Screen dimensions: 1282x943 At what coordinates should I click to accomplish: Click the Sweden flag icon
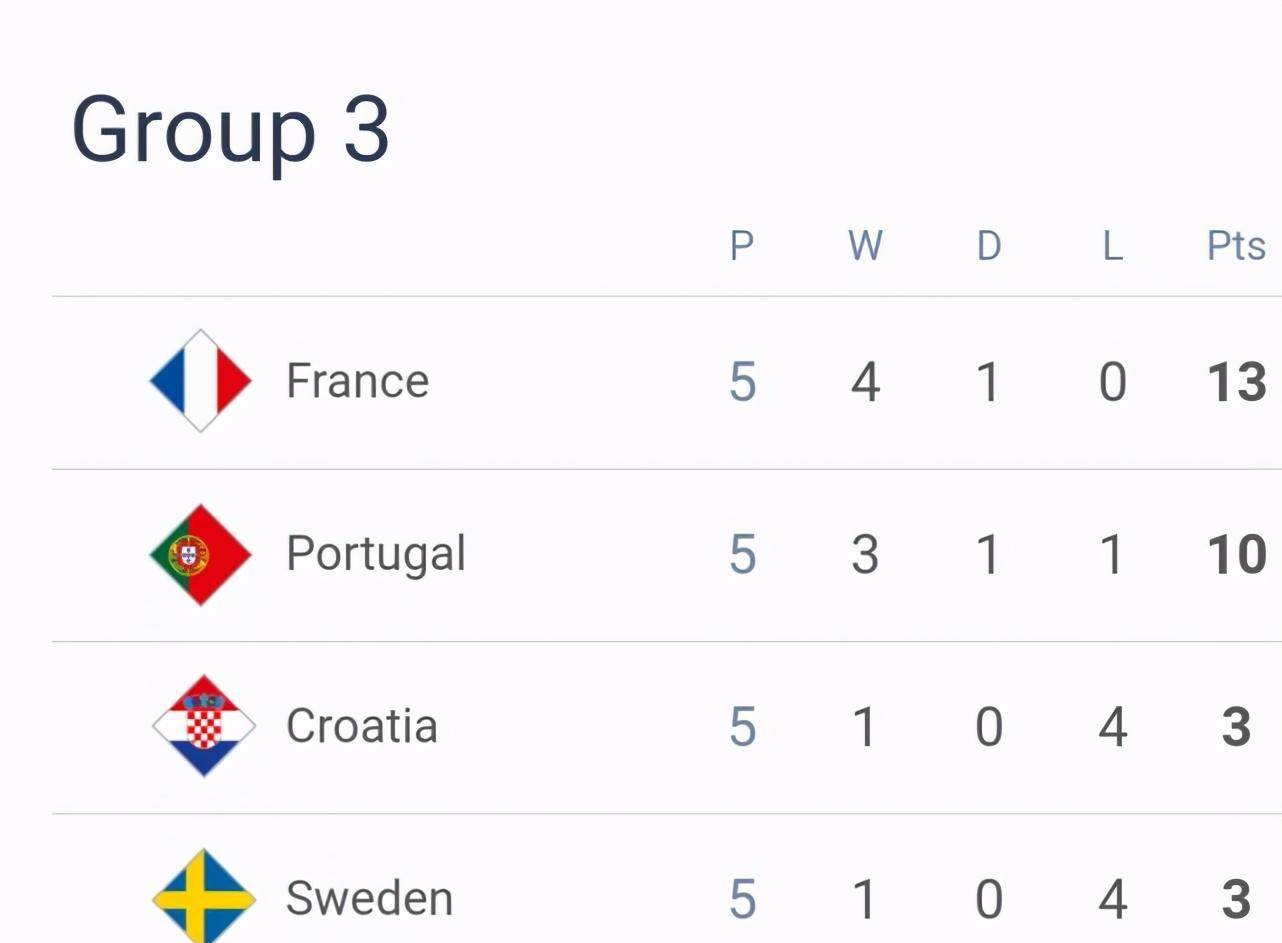[203, 896]
